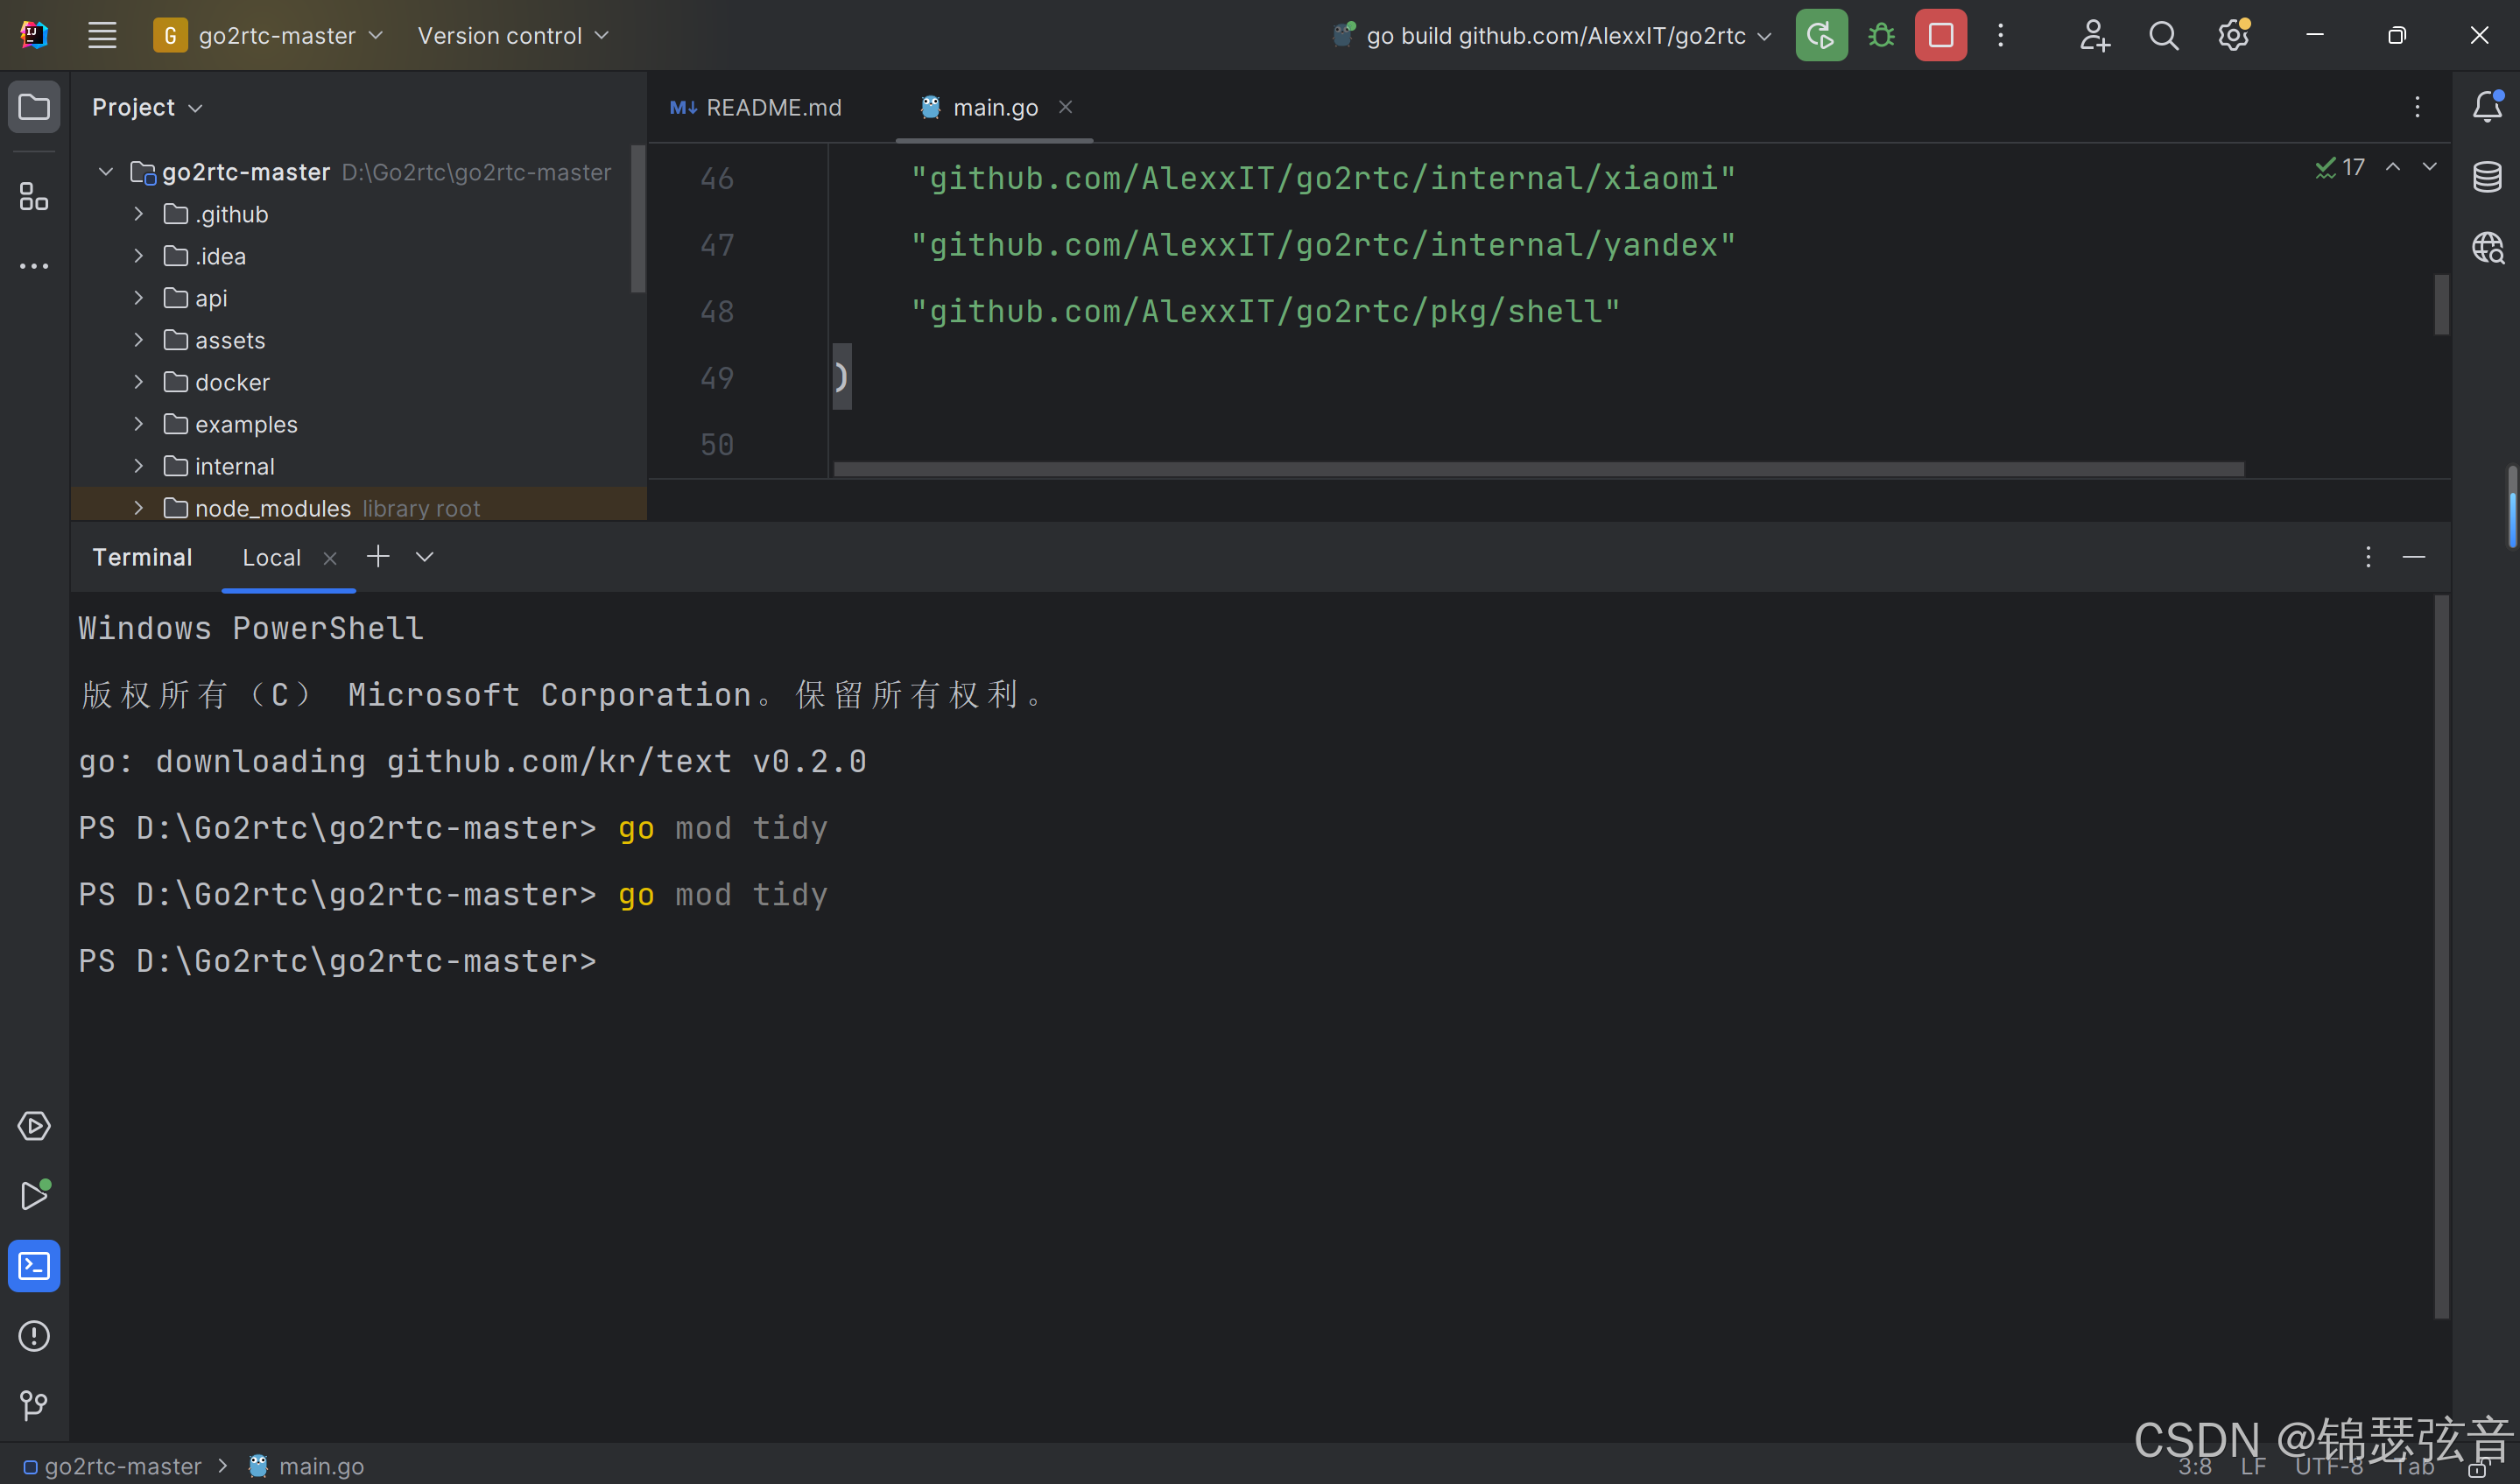Toggle the Terminal tool window button

pos(34,1265)
